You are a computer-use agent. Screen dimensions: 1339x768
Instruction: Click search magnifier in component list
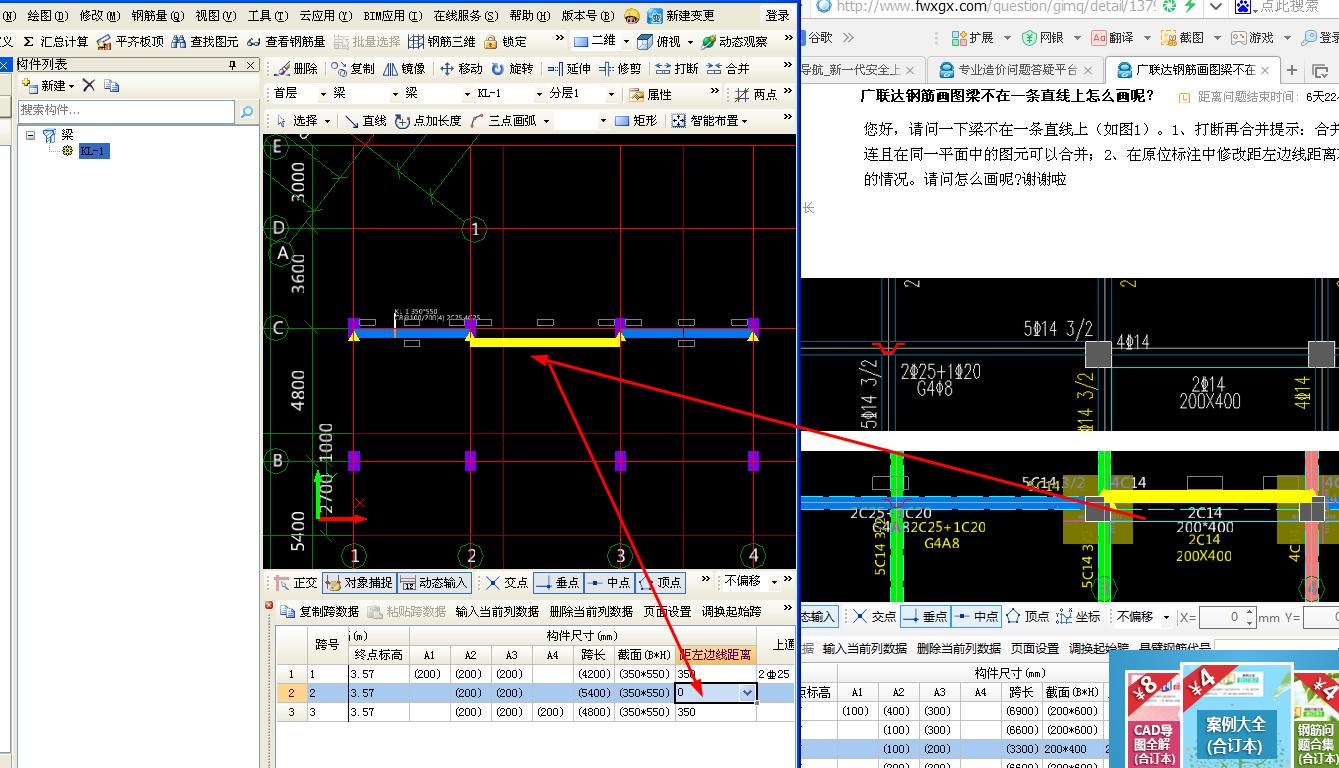click(247, 111)
